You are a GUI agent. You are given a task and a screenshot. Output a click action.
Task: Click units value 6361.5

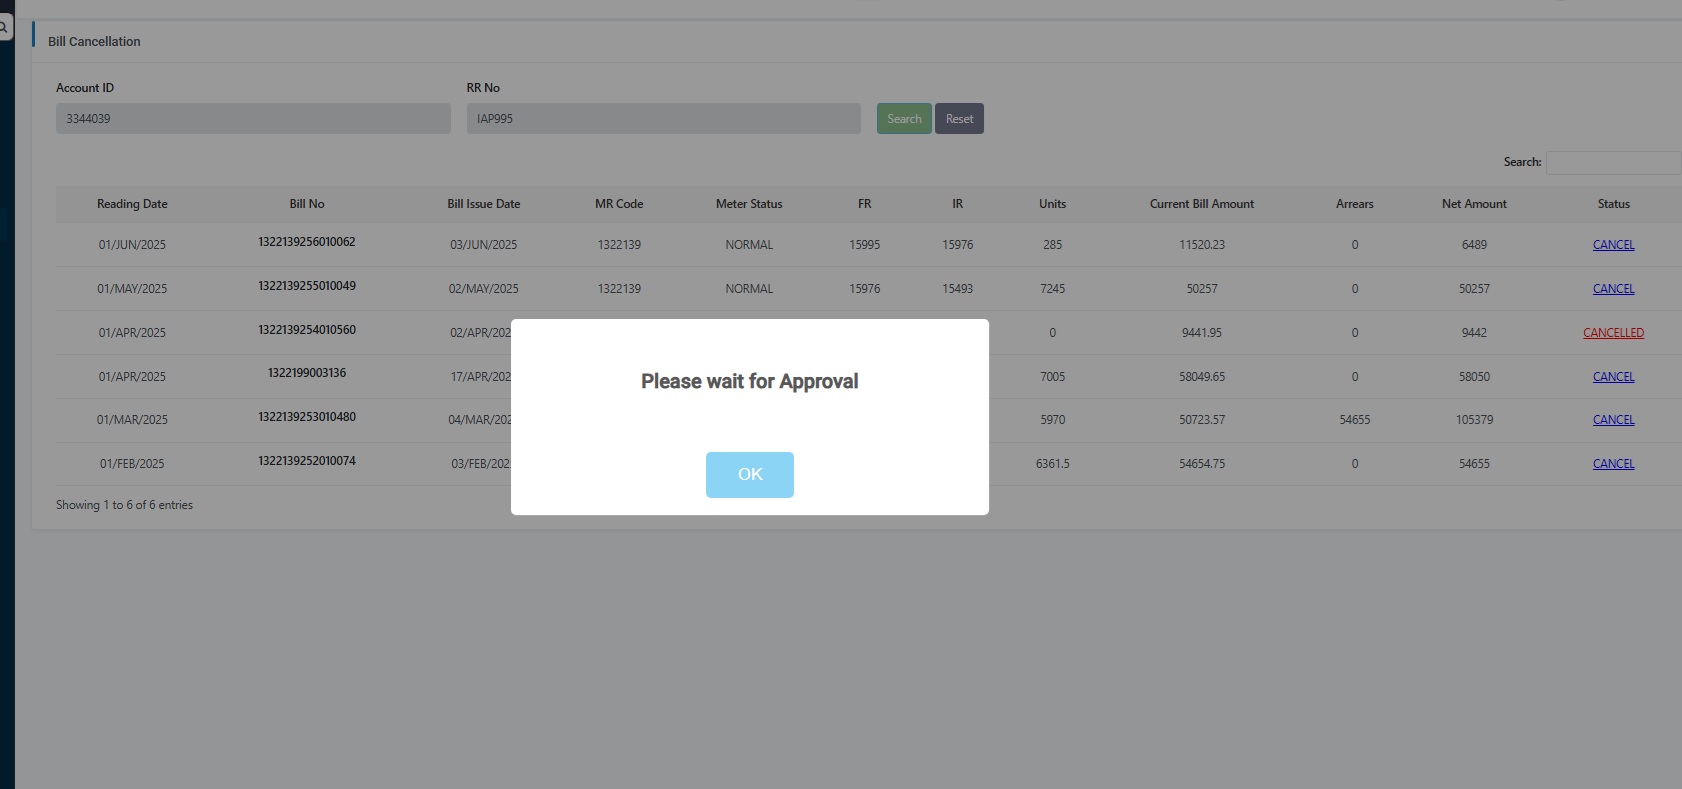[x=1052, y=464]
